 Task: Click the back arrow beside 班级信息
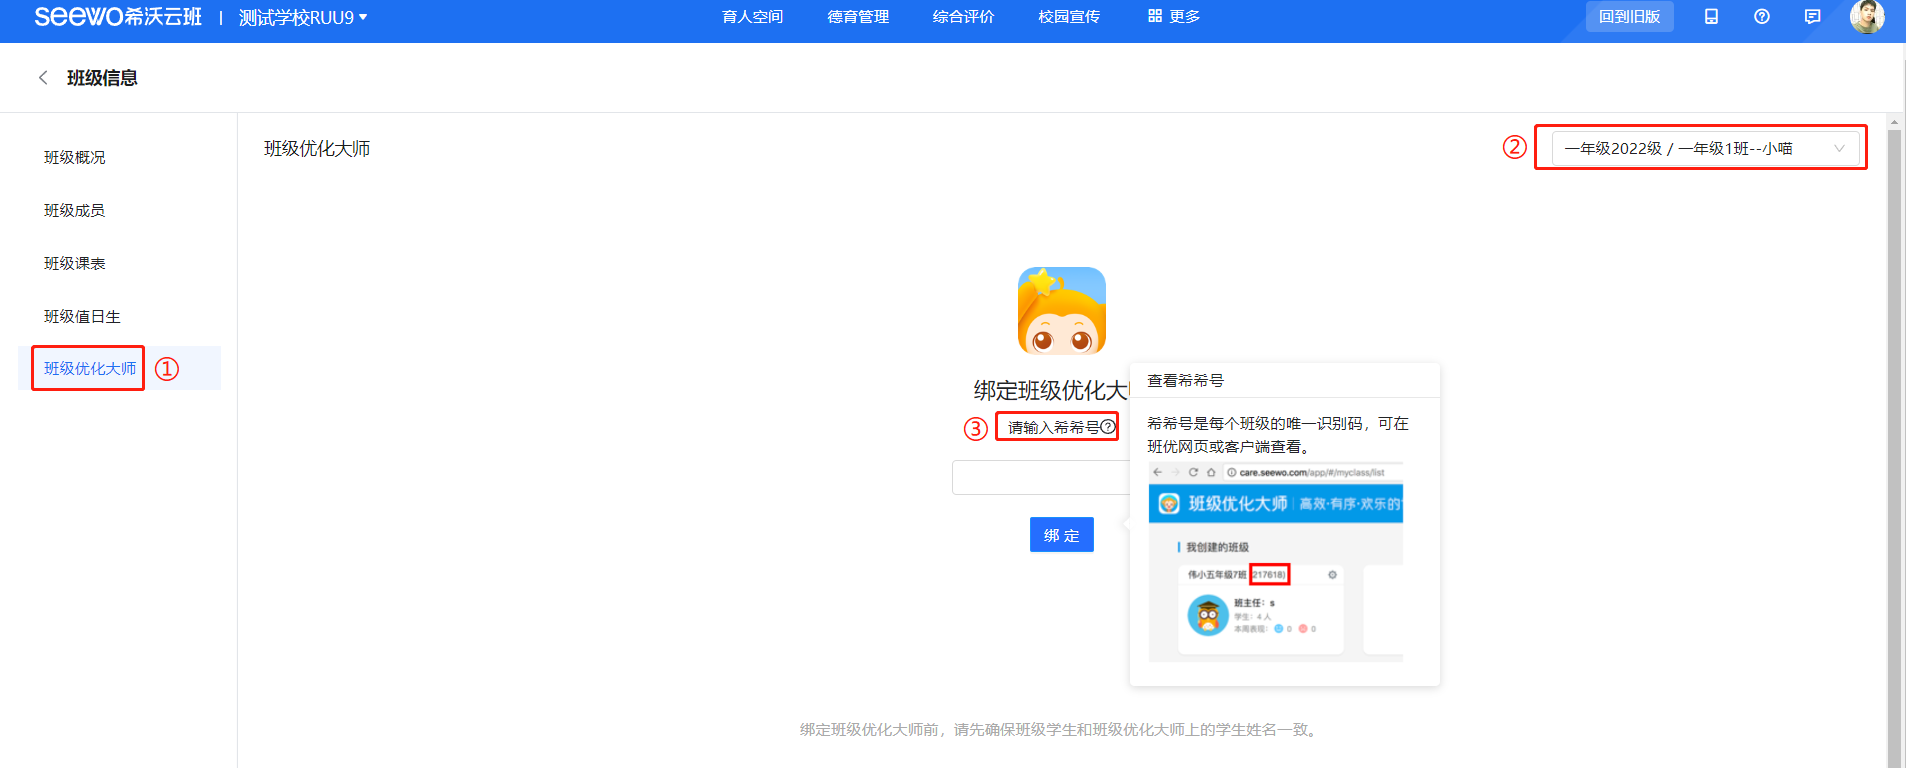43,78
